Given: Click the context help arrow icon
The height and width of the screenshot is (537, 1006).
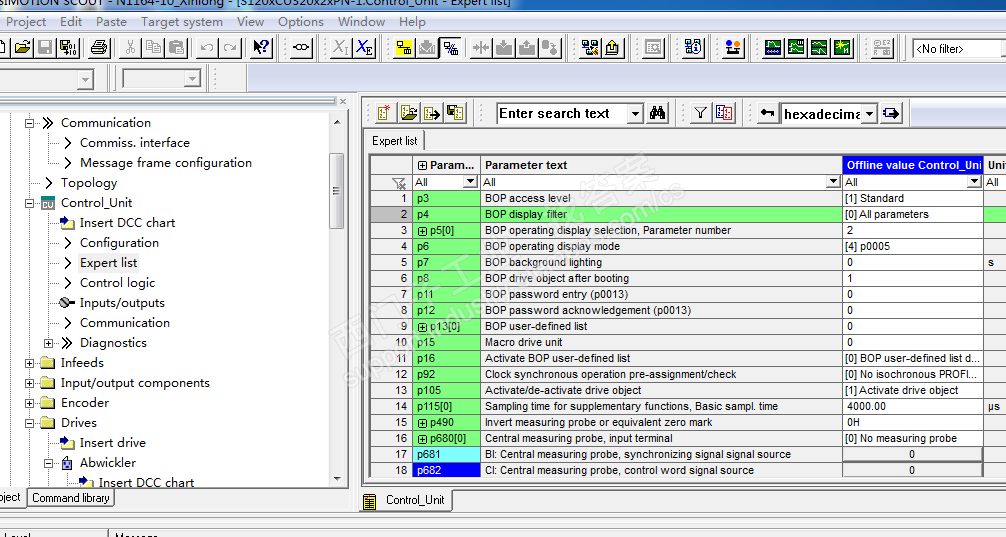Looking at the screenshot, I should pyautogui.click(x=260, y=47).
